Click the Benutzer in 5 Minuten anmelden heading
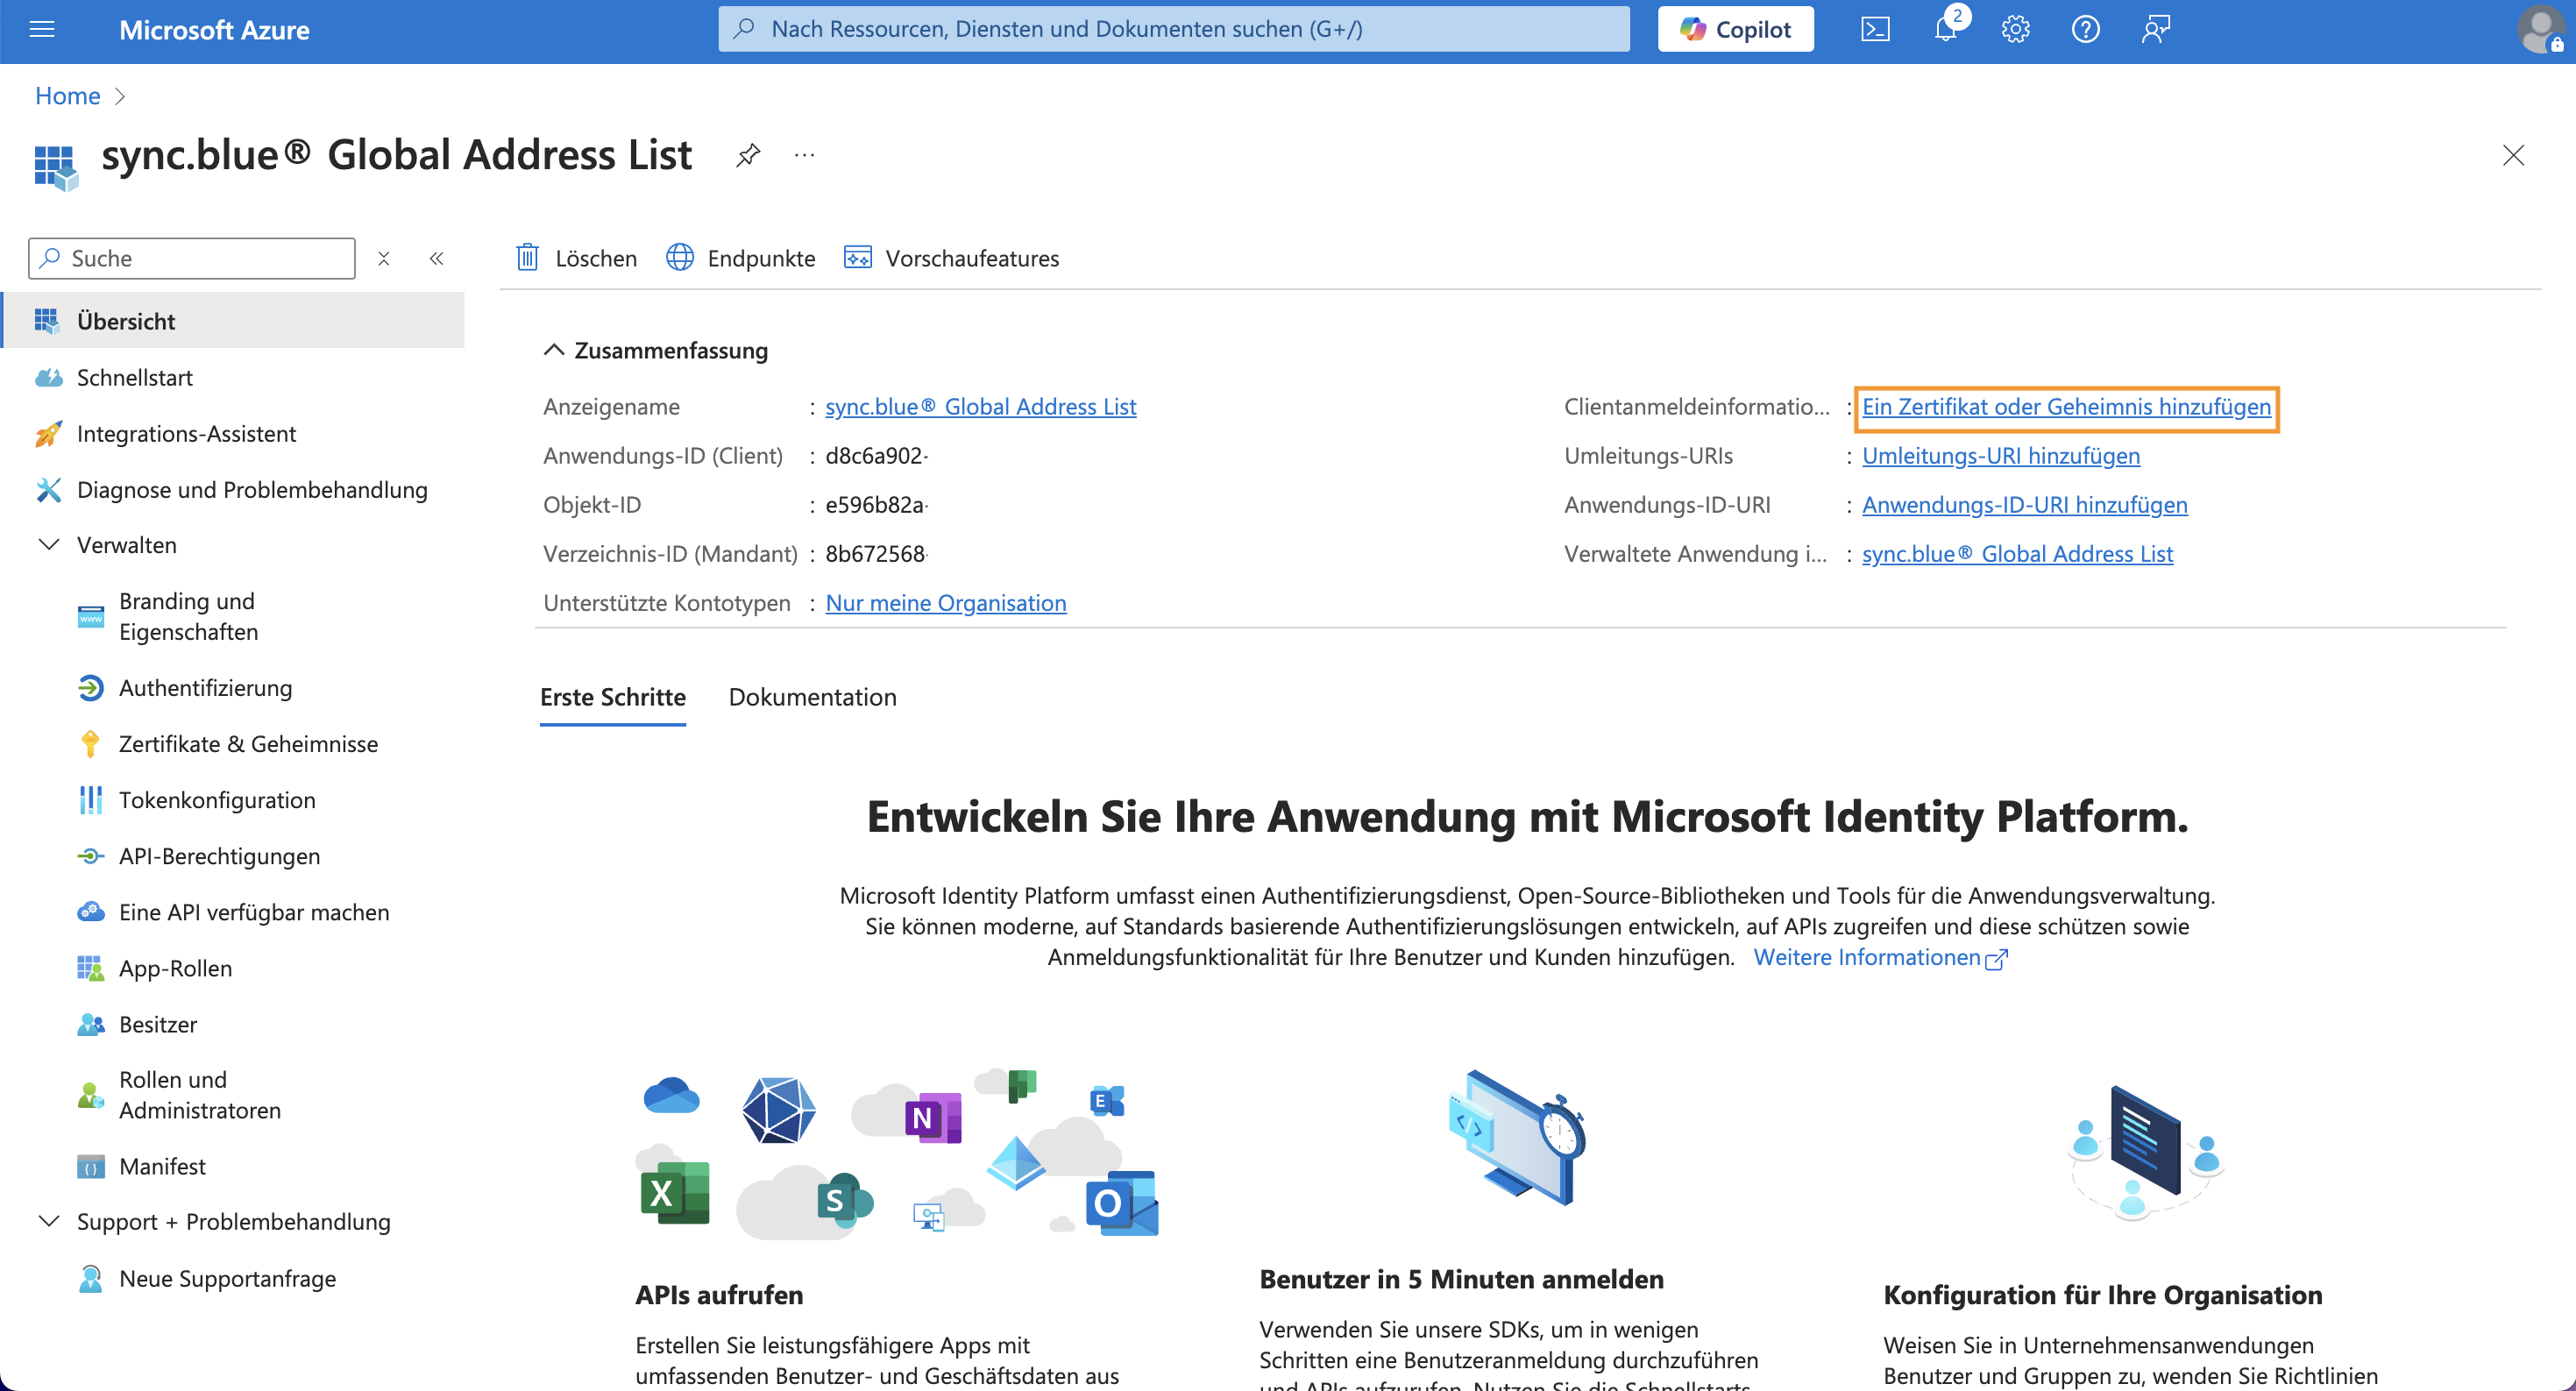The height and width of the screenshot is (1391, 2576). click(1461, 1279)
